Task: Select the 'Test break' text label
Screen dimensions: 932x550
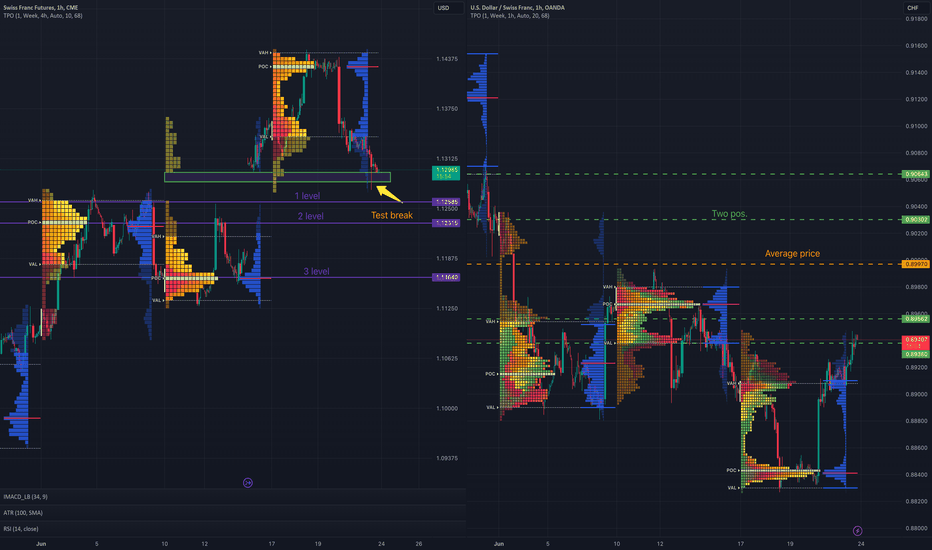Action: (x=392, y=215)
